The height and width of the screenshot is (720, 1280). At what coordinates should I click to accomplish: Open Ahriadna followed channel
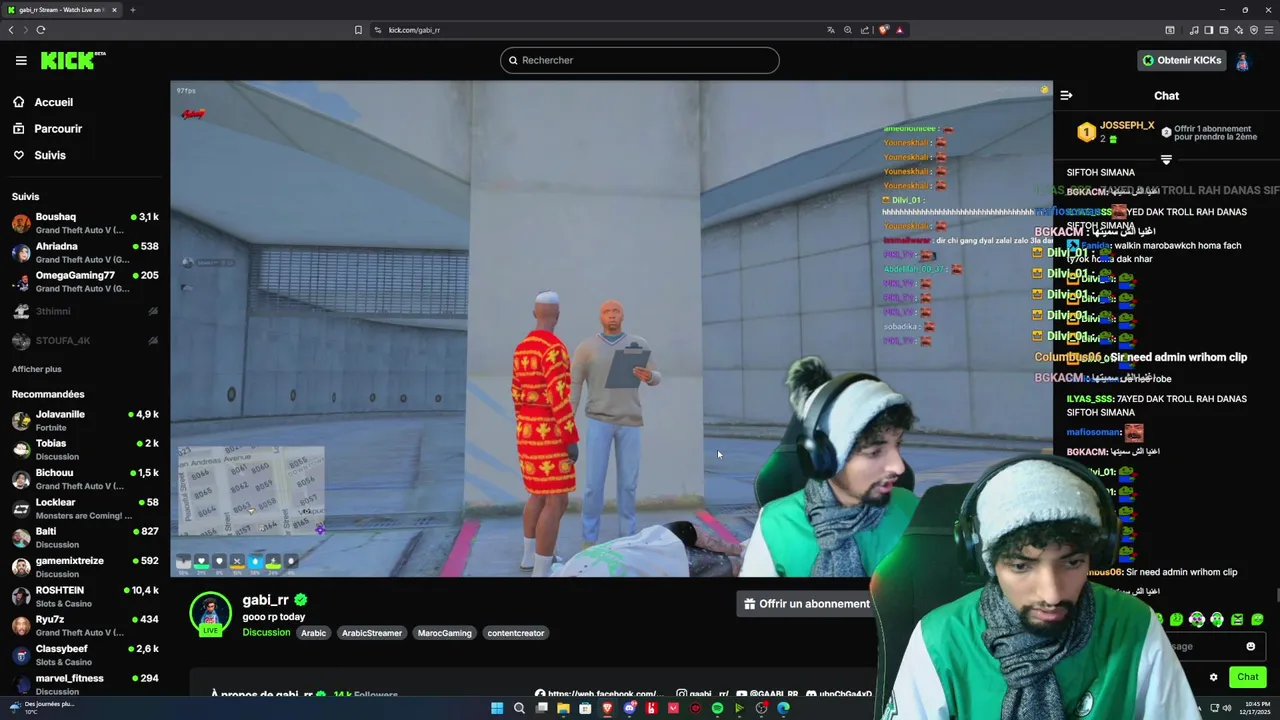[x=85, y=252]
